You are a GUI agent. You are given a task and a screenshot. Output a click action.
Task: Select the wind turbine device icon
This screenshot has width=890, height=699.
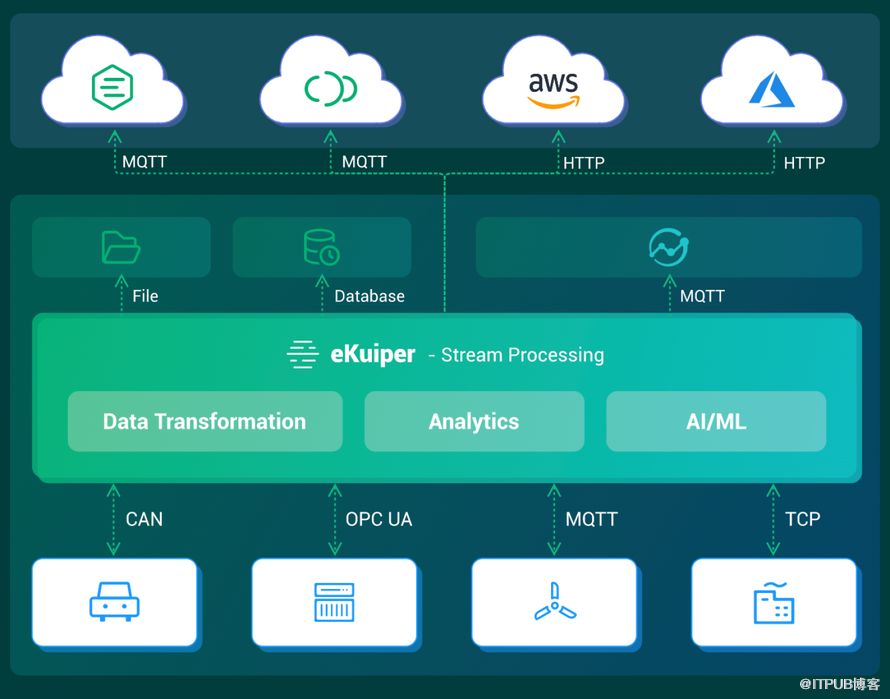pyautogui.click(x=555, y=602)
